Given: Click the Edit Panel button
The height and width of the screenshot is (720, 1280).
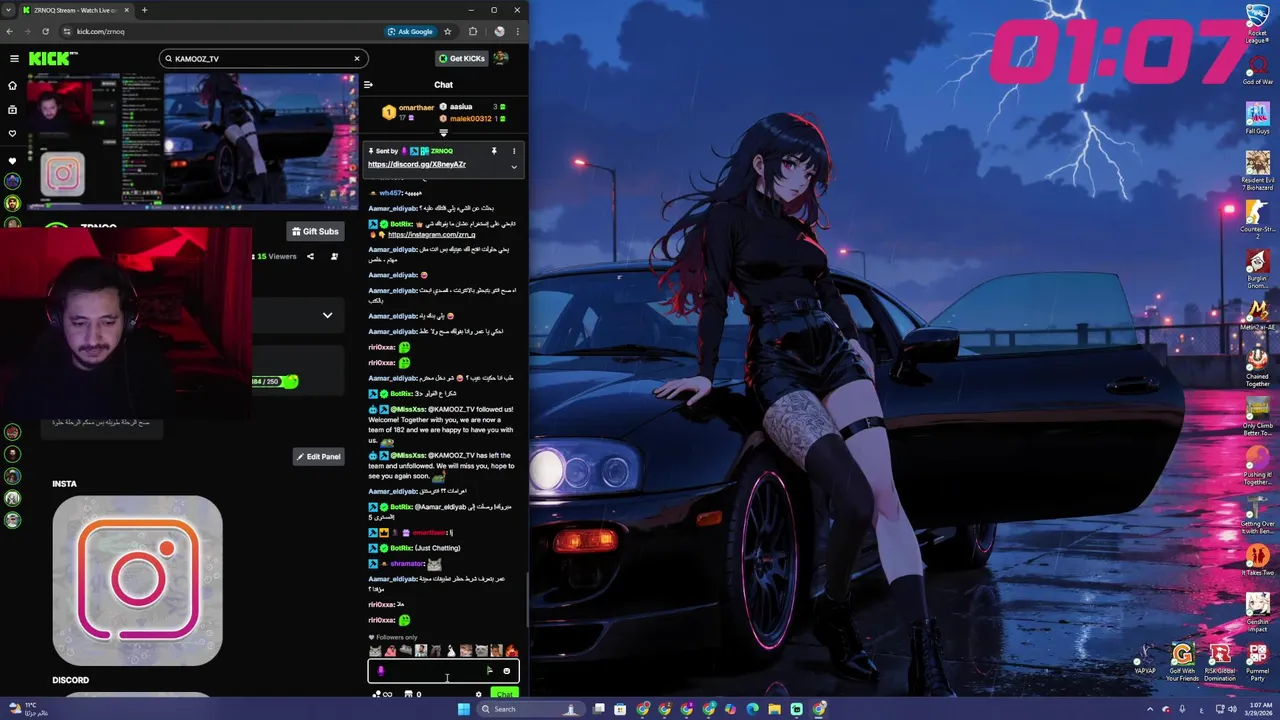Looking at the screenshot, I should (x=318, y=456).
